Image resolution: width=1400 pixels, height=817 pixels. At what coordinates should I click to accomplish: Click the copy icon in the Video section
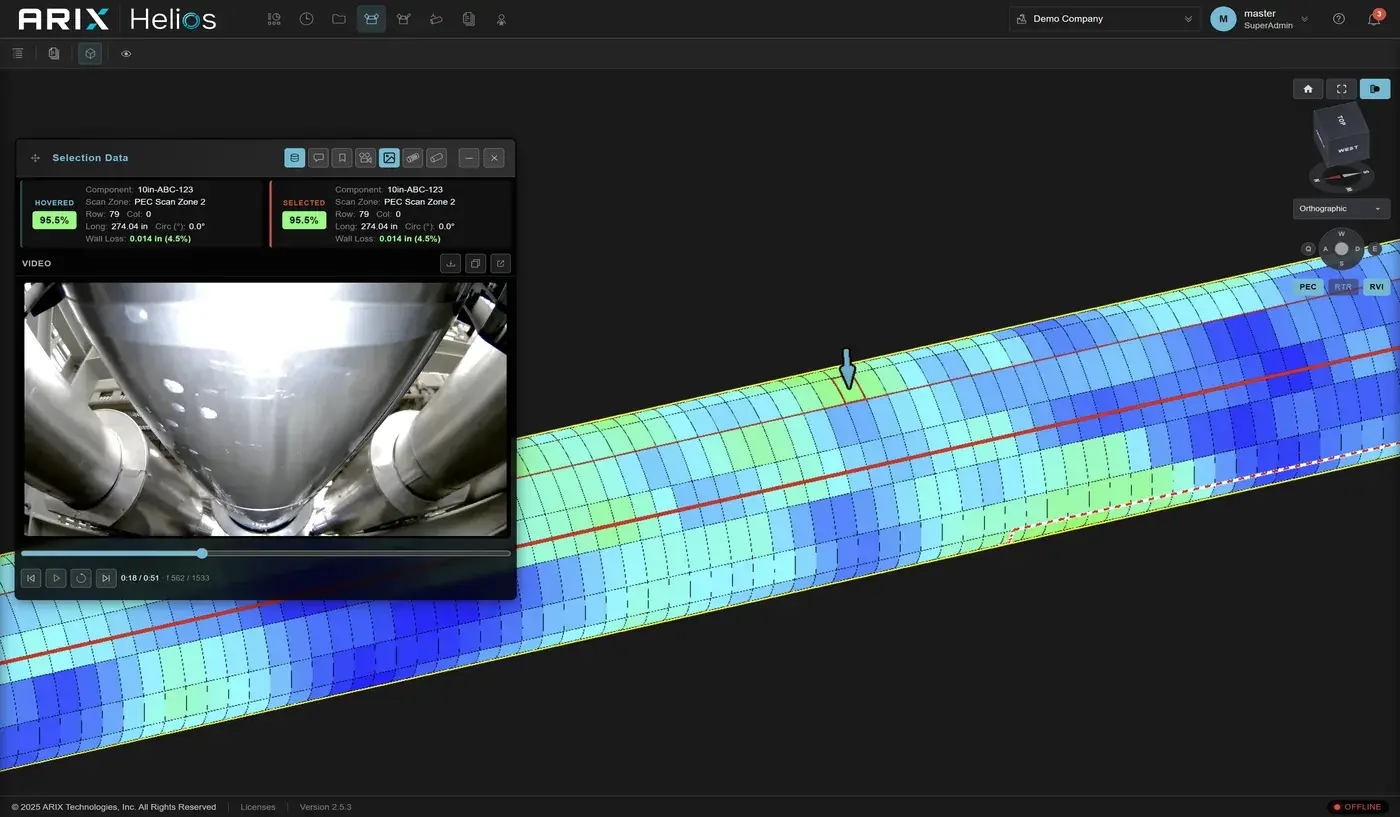476,264
